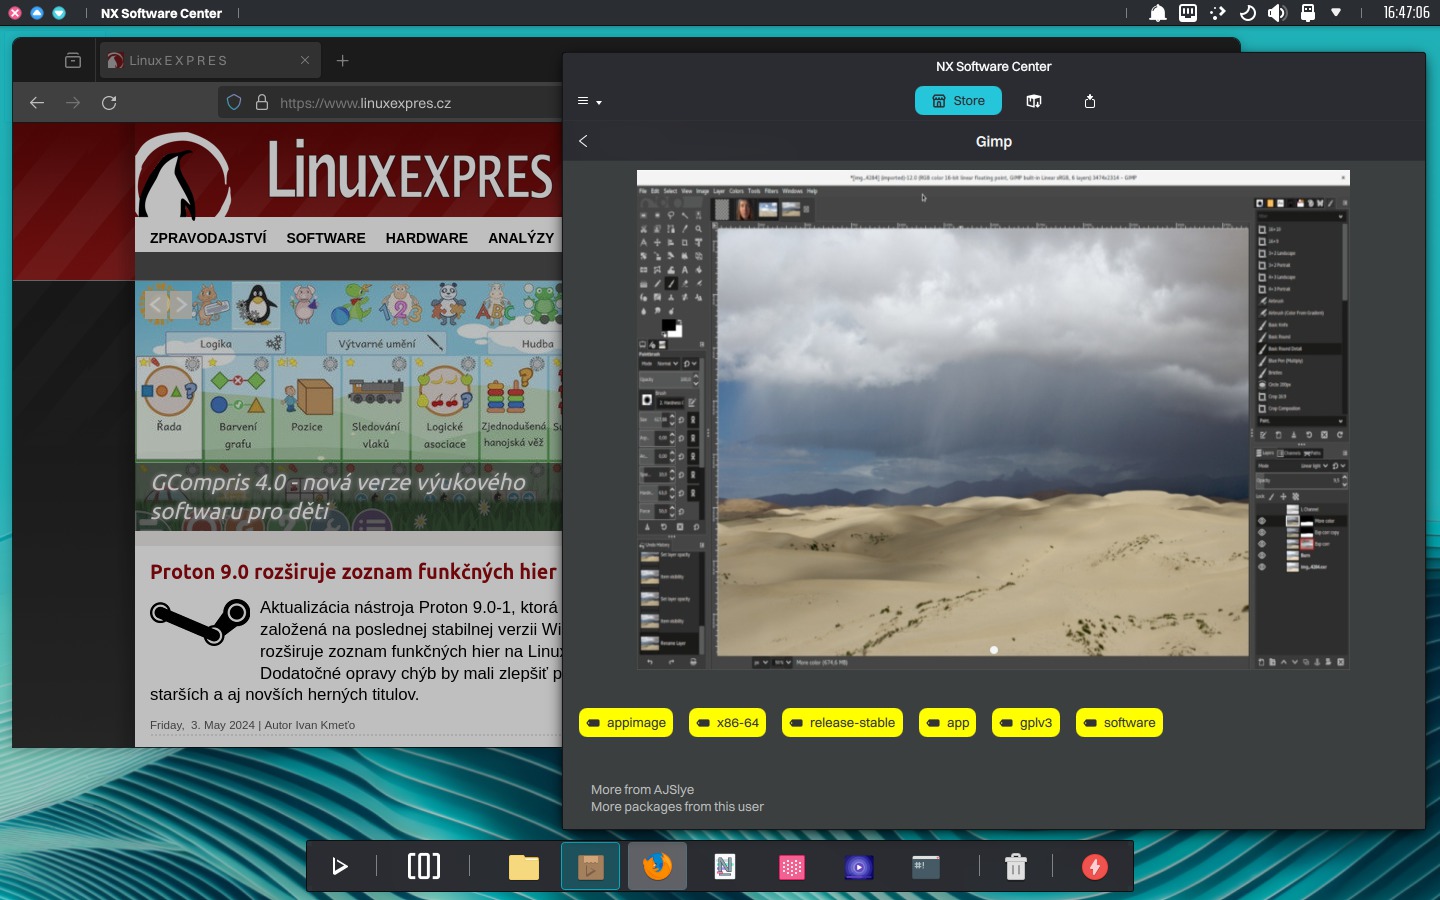Click the Gimp page title
1440x900 pixels.
coord(994,142)
